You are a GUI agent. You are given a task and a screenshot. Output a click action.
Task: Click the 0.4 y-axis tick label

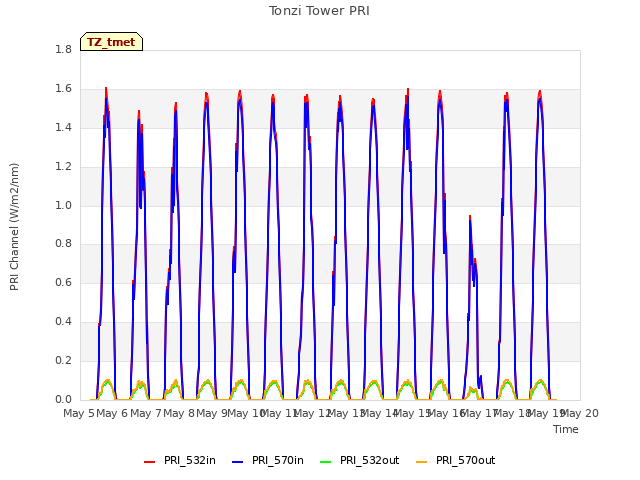63,322
